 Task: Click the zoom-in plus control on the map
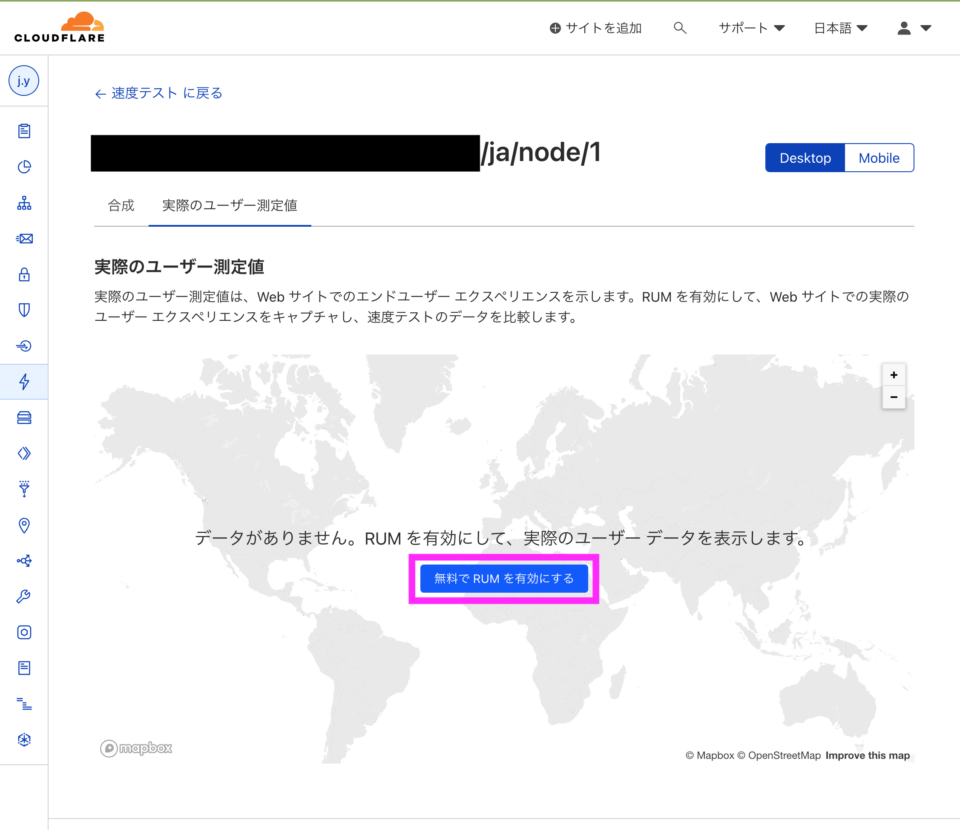point(893,374)
